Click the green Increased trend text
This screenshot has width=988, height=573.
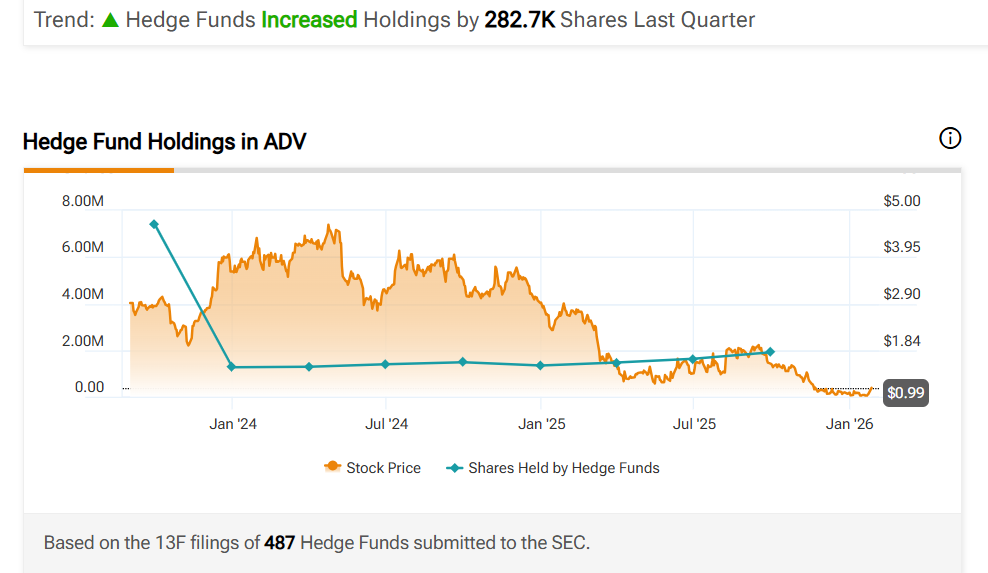[309, 20]
